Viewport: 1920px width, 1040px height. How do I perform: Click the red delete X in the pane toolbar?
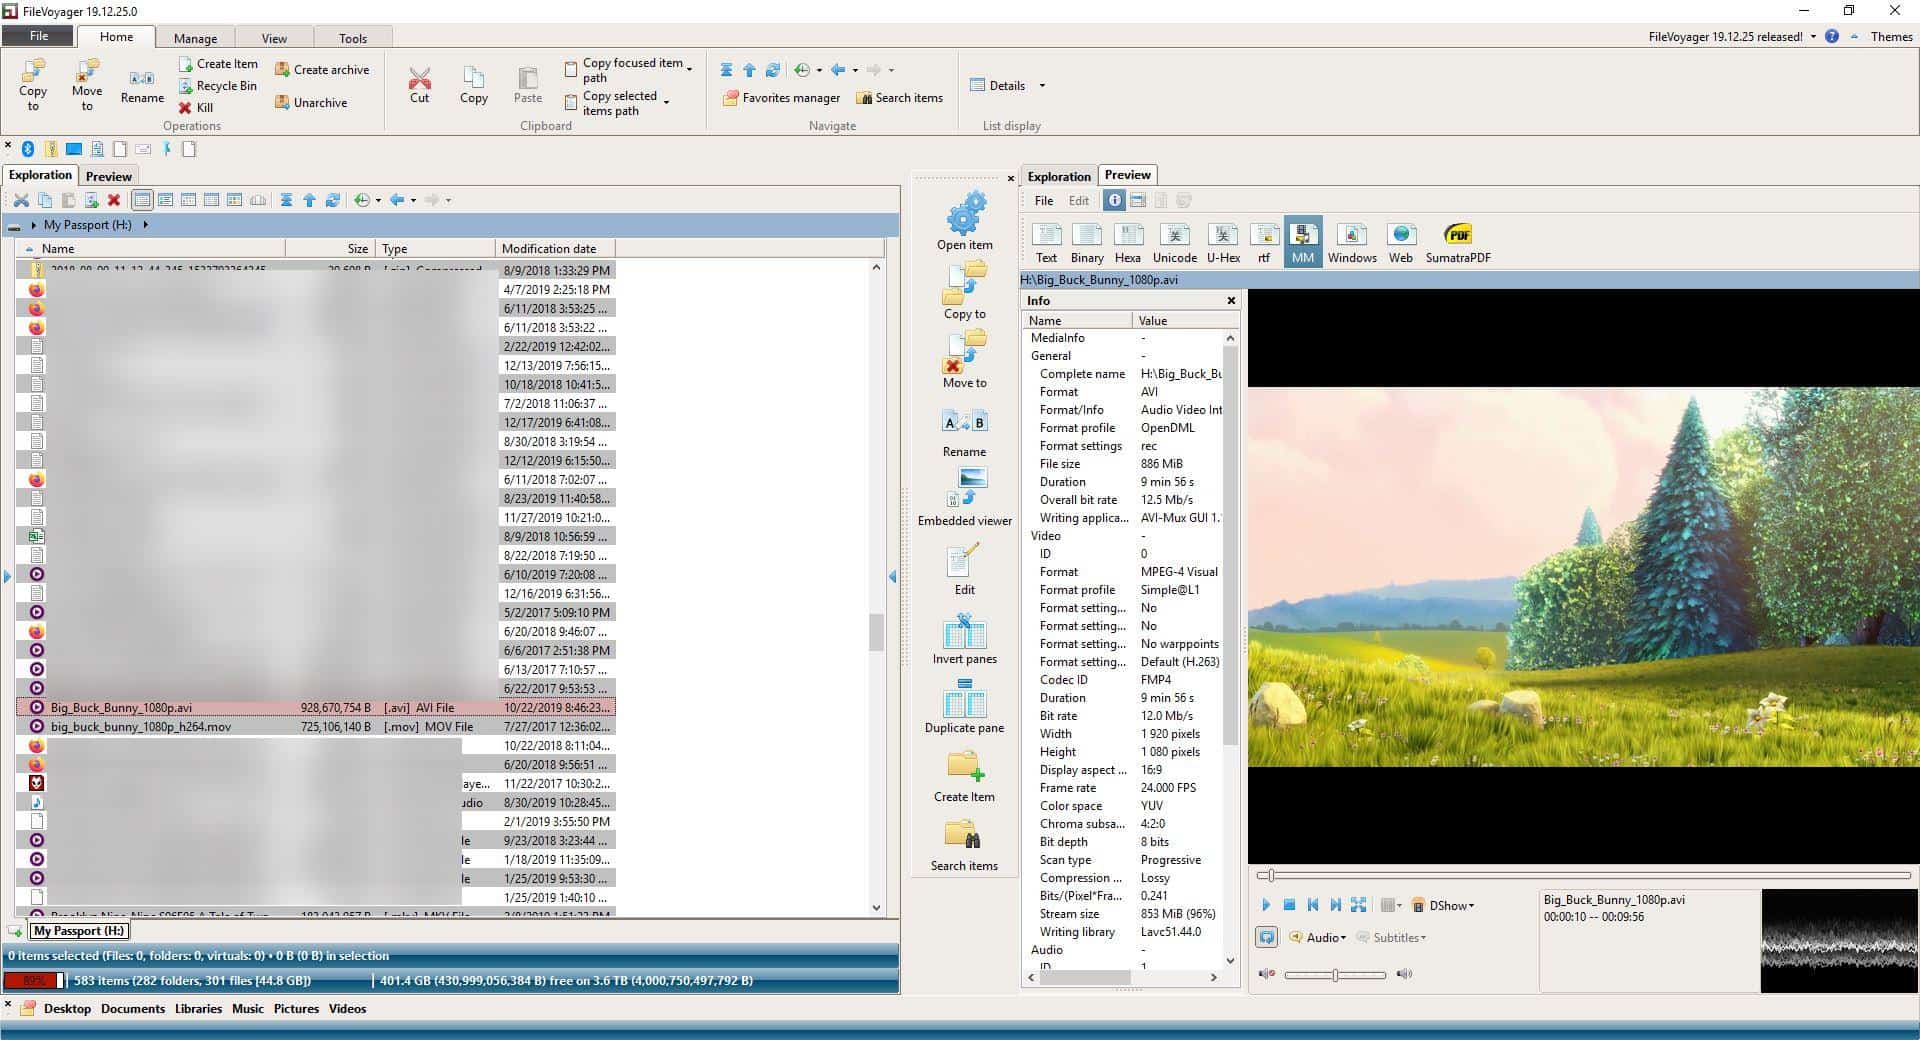point(114,200)
